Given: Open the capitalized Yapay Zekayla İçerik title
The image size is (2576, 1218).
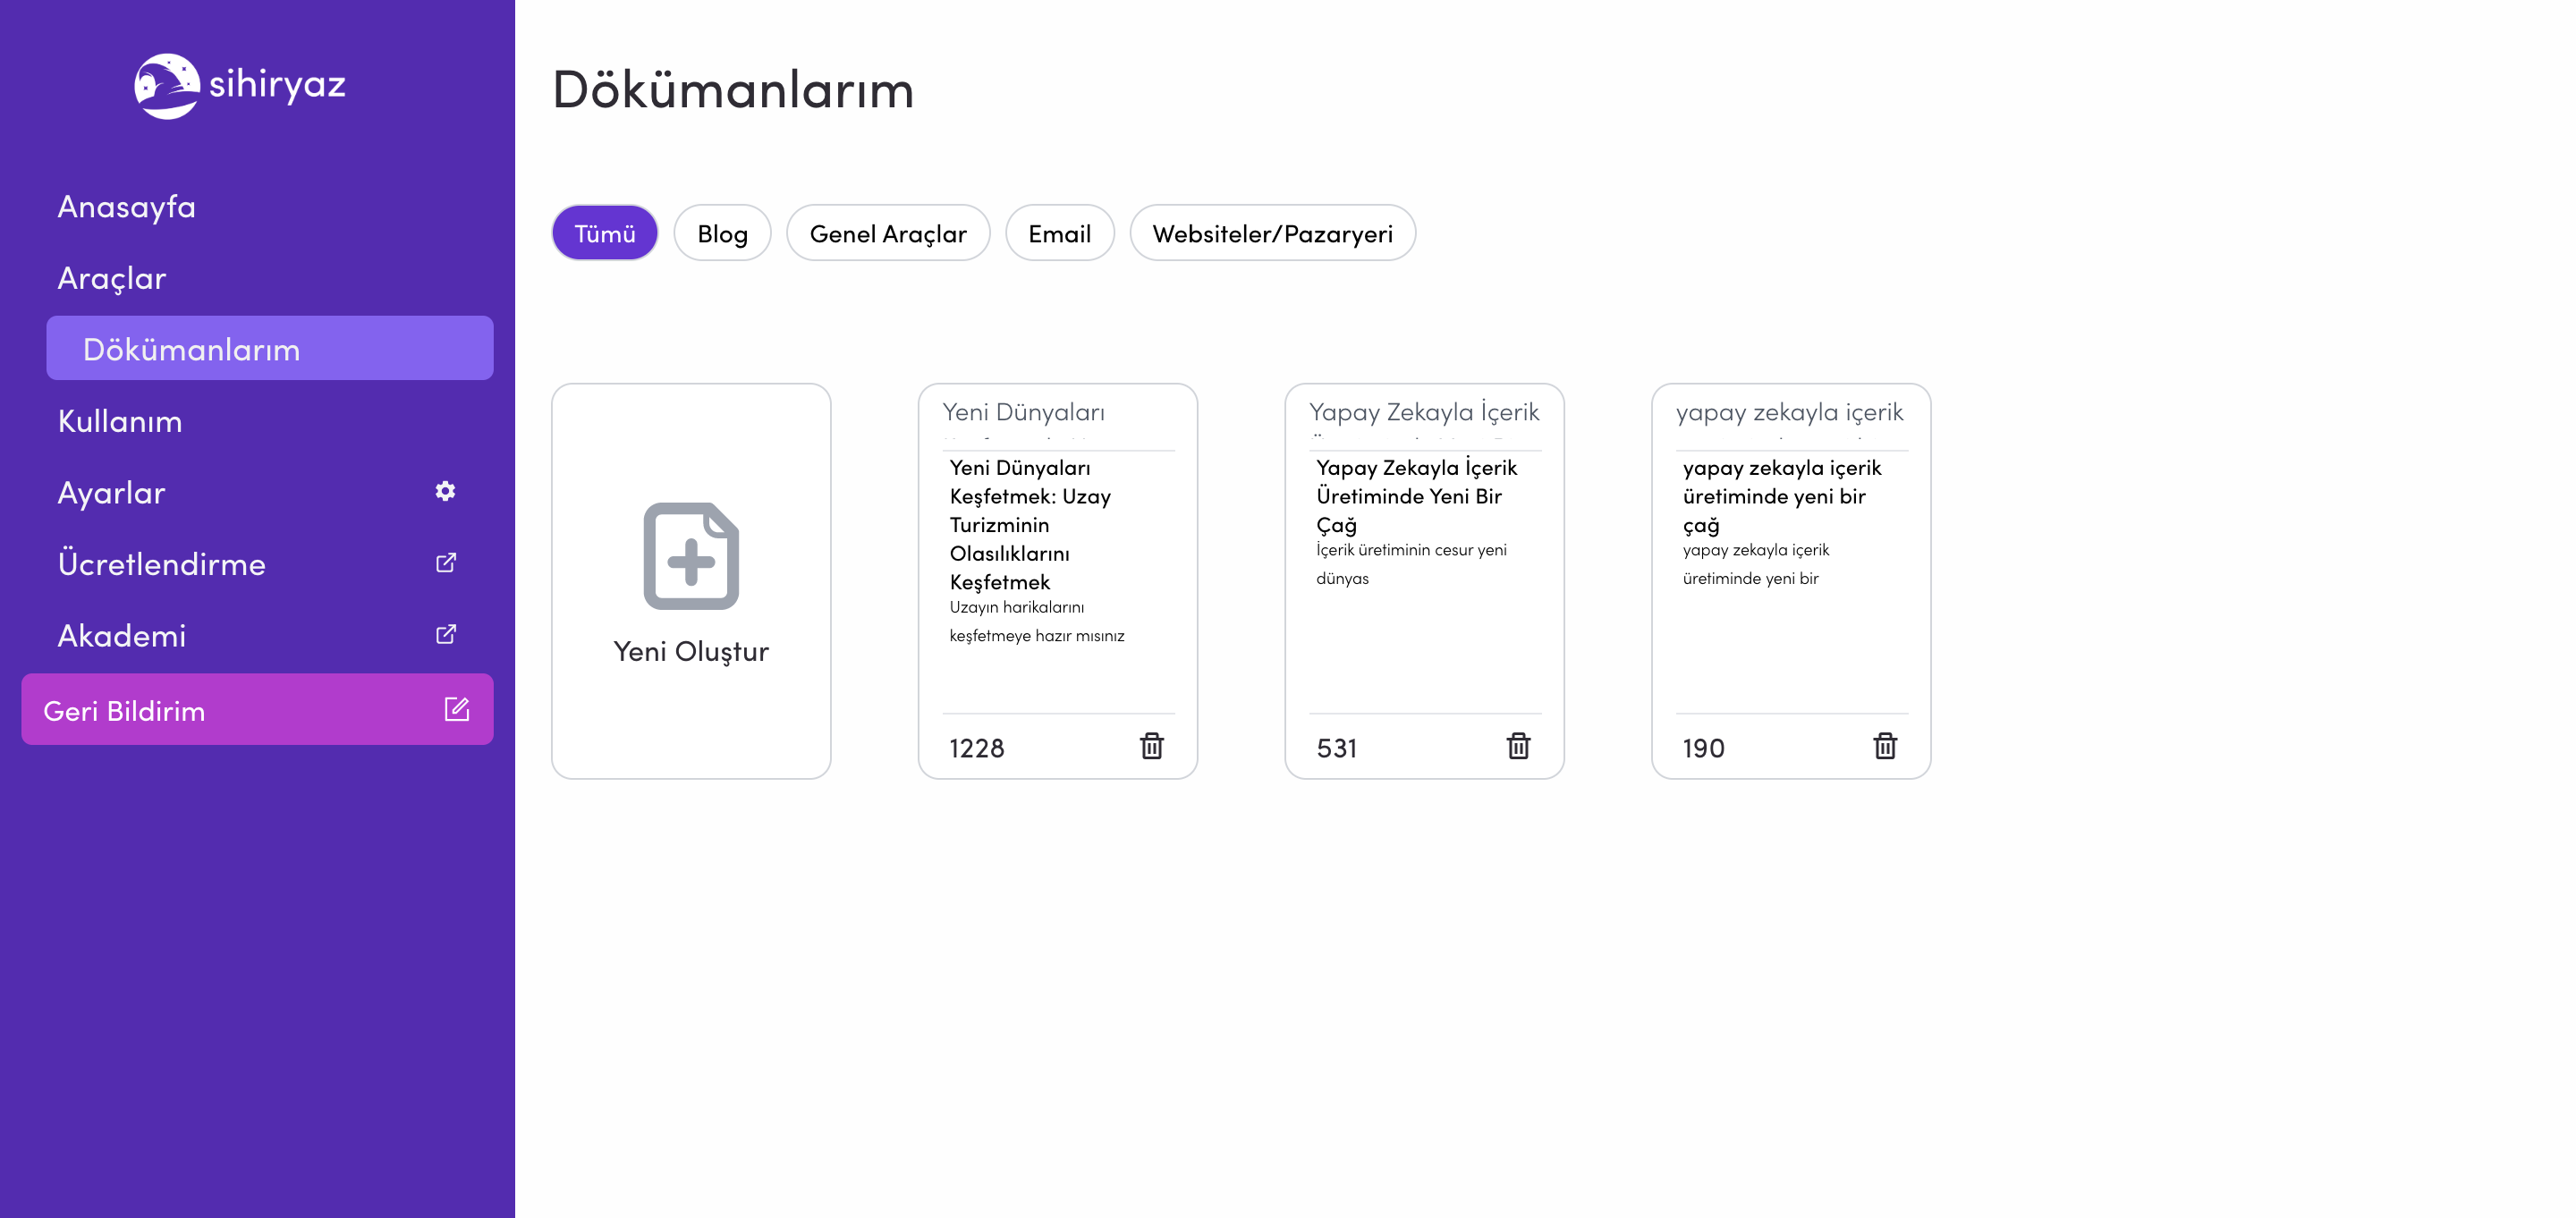Looking at the screenshot, I should tap(1424, 412).
